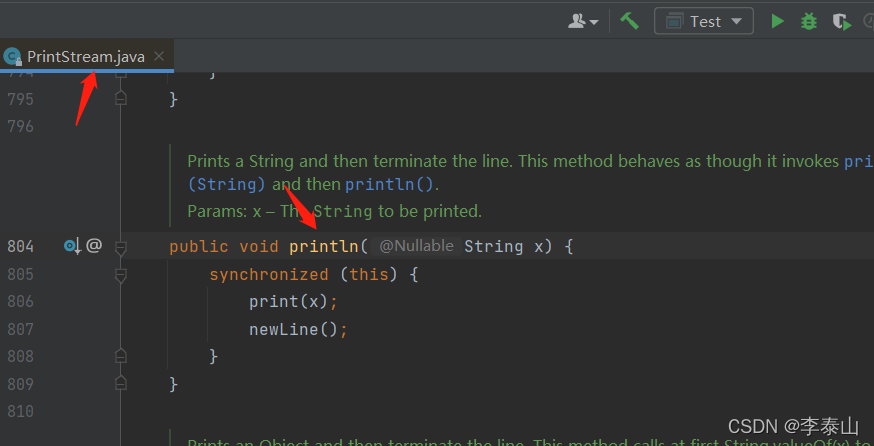Collapse the synchronized block at line 805
Image resolution: width=874 pixels, height=446 pixels.
(x=121, y=274)
